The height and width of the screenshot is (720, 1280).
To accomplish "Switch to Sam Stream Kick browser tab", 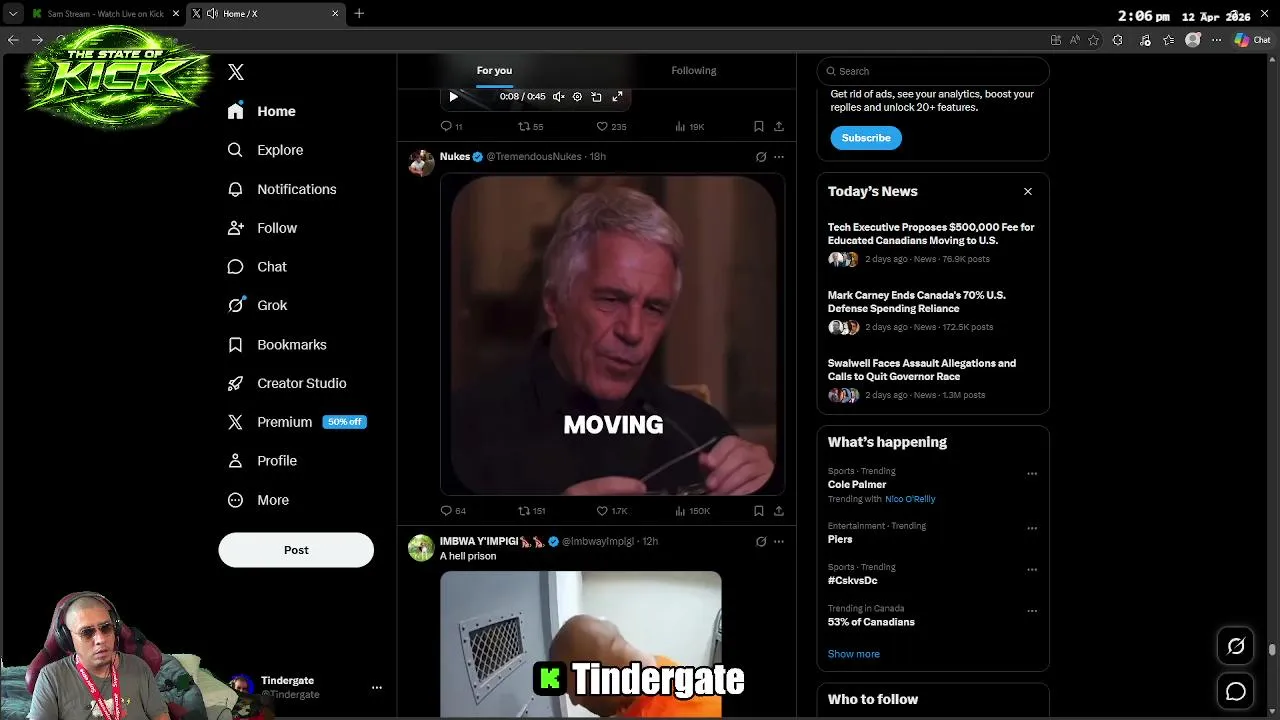I will [104, 14].
